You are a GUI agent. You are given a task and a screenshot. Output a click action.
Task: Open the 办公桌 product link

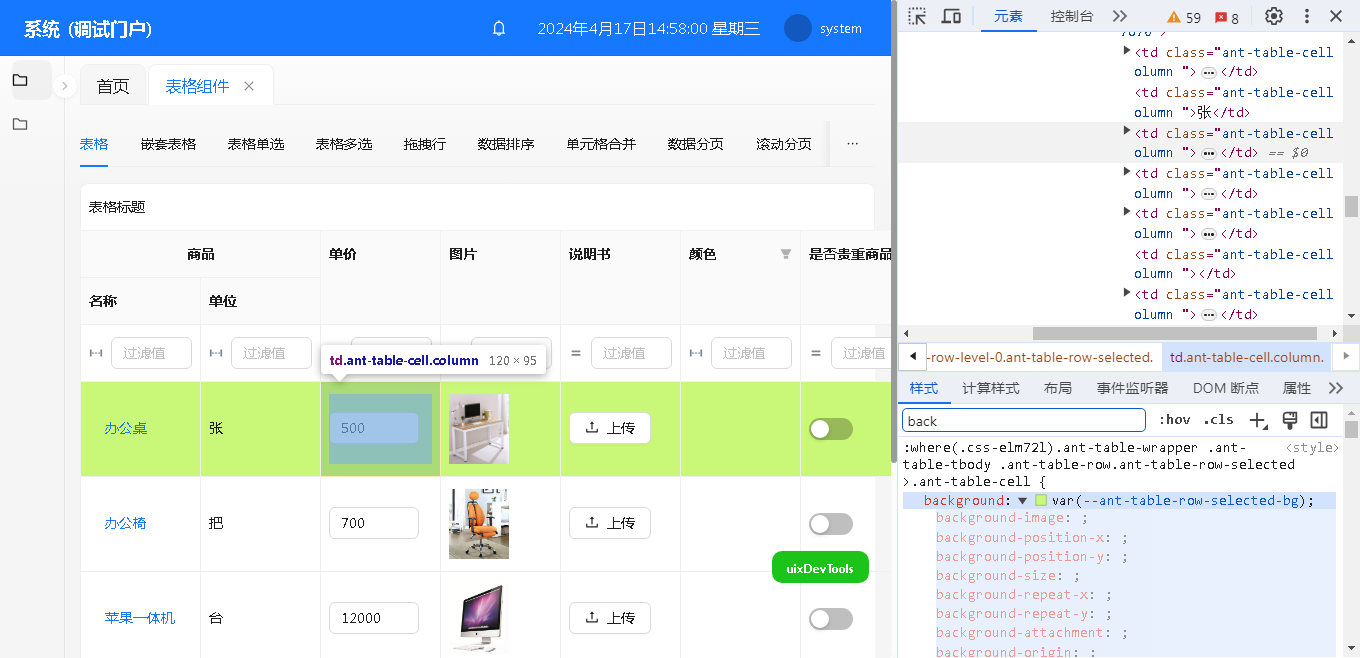pos(126,428)
